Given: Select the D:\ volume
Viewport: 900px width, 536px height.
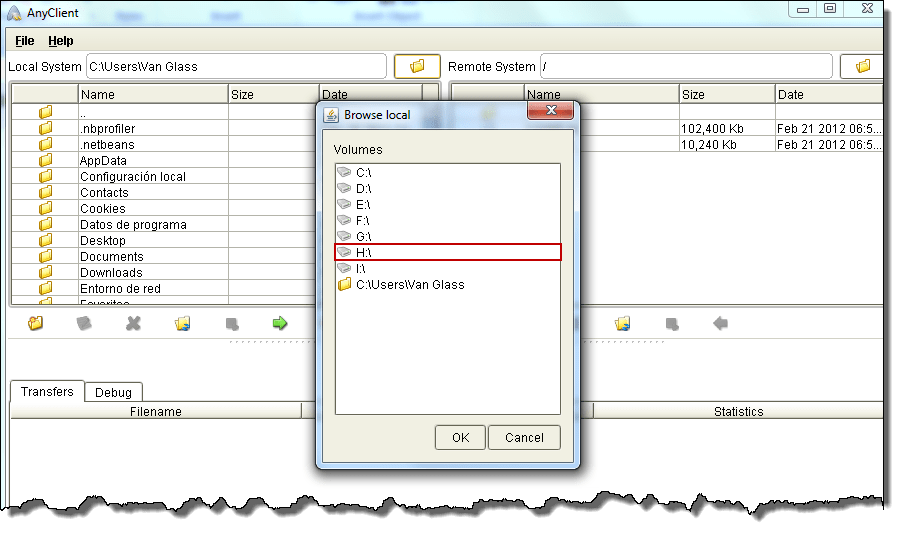Looking at the screenshot, I should [448, 188].
